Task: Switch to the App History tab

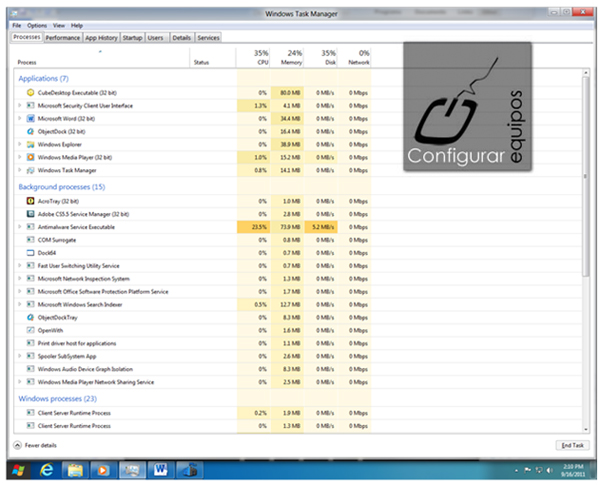Action: (x=101, y=38)
